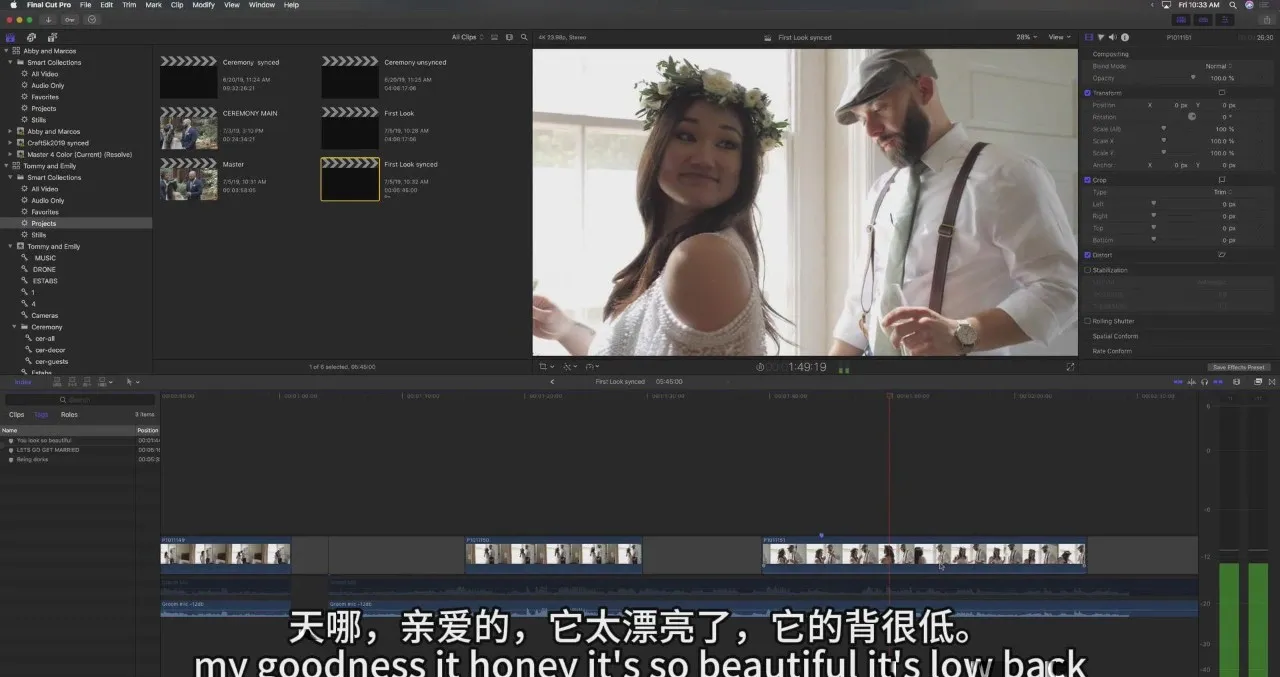Open the Trim menu
Image resolution: width=1280 pixels, height=677 pixels.
point(129,5)
